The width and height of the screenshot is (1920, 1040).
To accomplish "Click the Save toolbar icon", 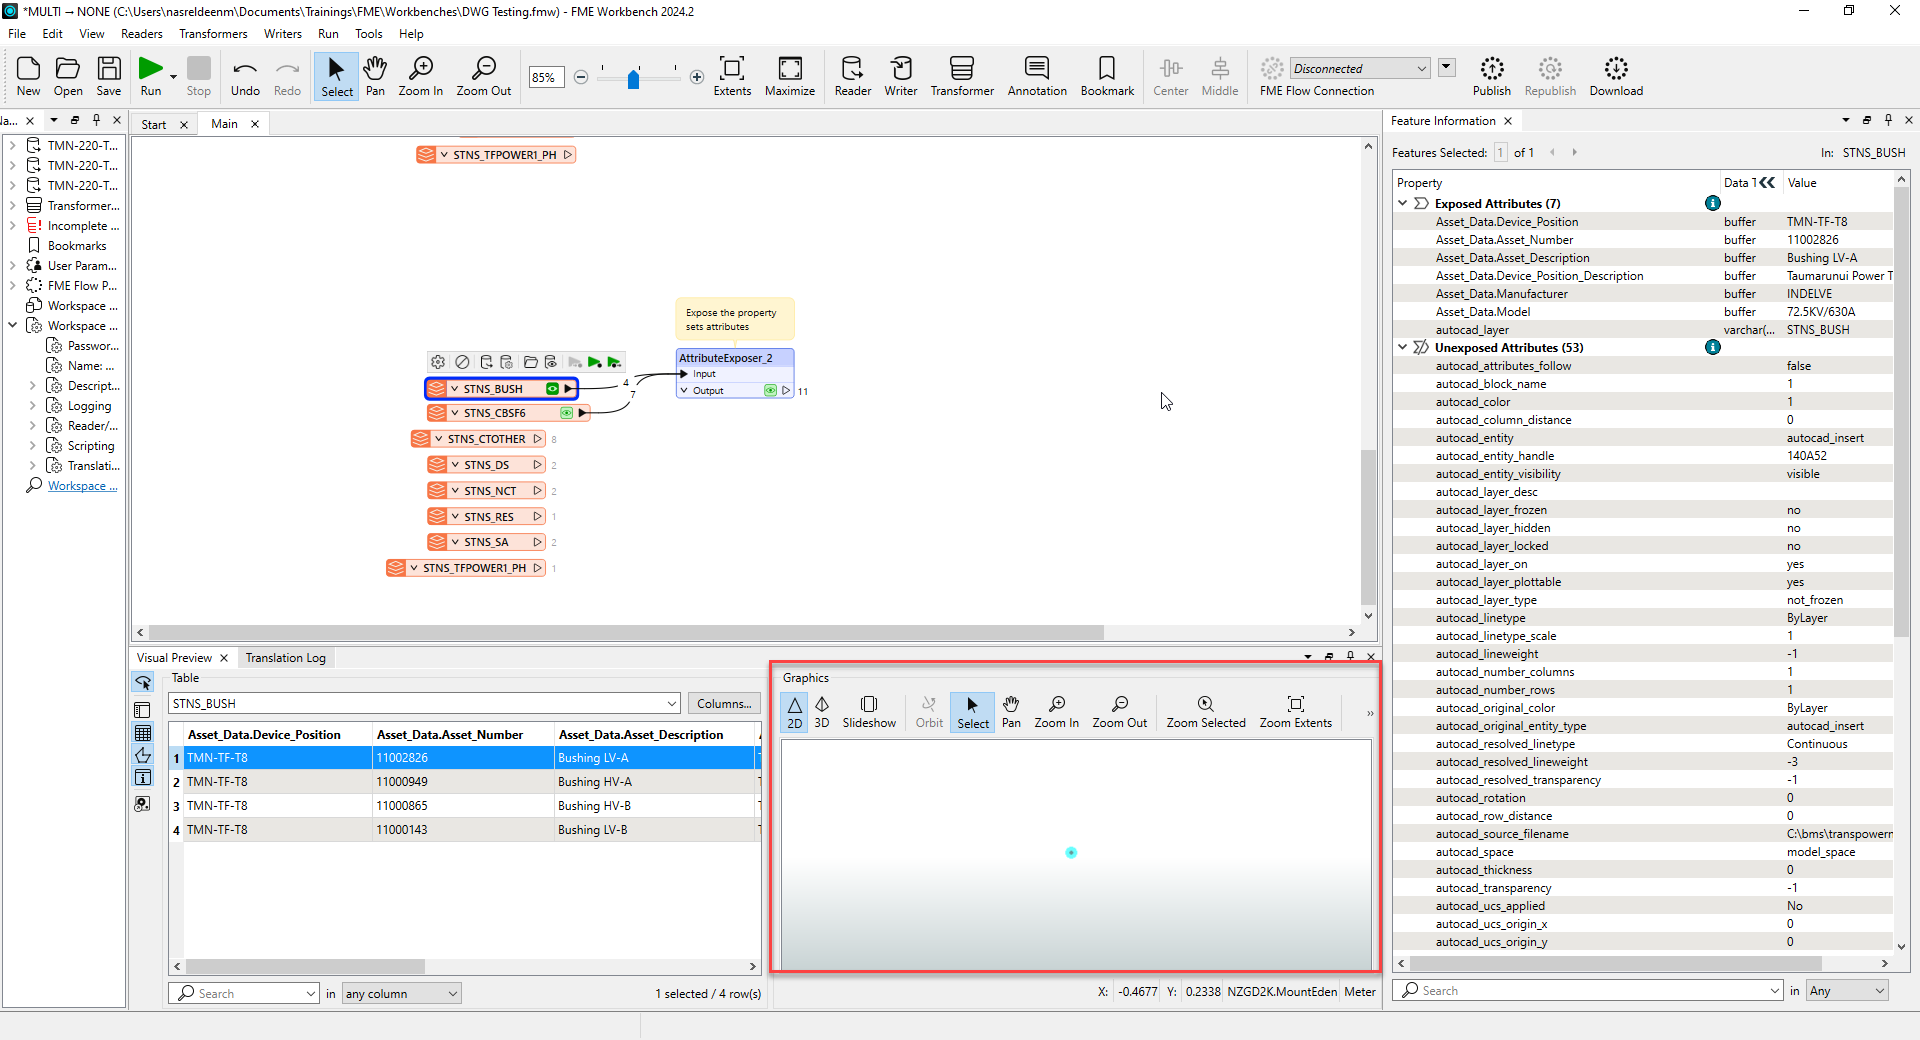I will [x=109, y=76].
